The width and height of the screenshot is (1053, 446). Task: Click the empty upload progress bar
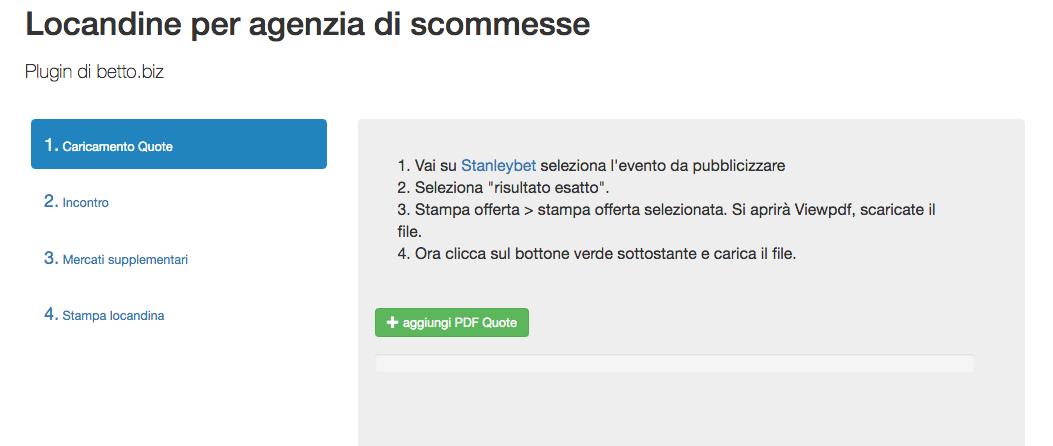[674, 363]
